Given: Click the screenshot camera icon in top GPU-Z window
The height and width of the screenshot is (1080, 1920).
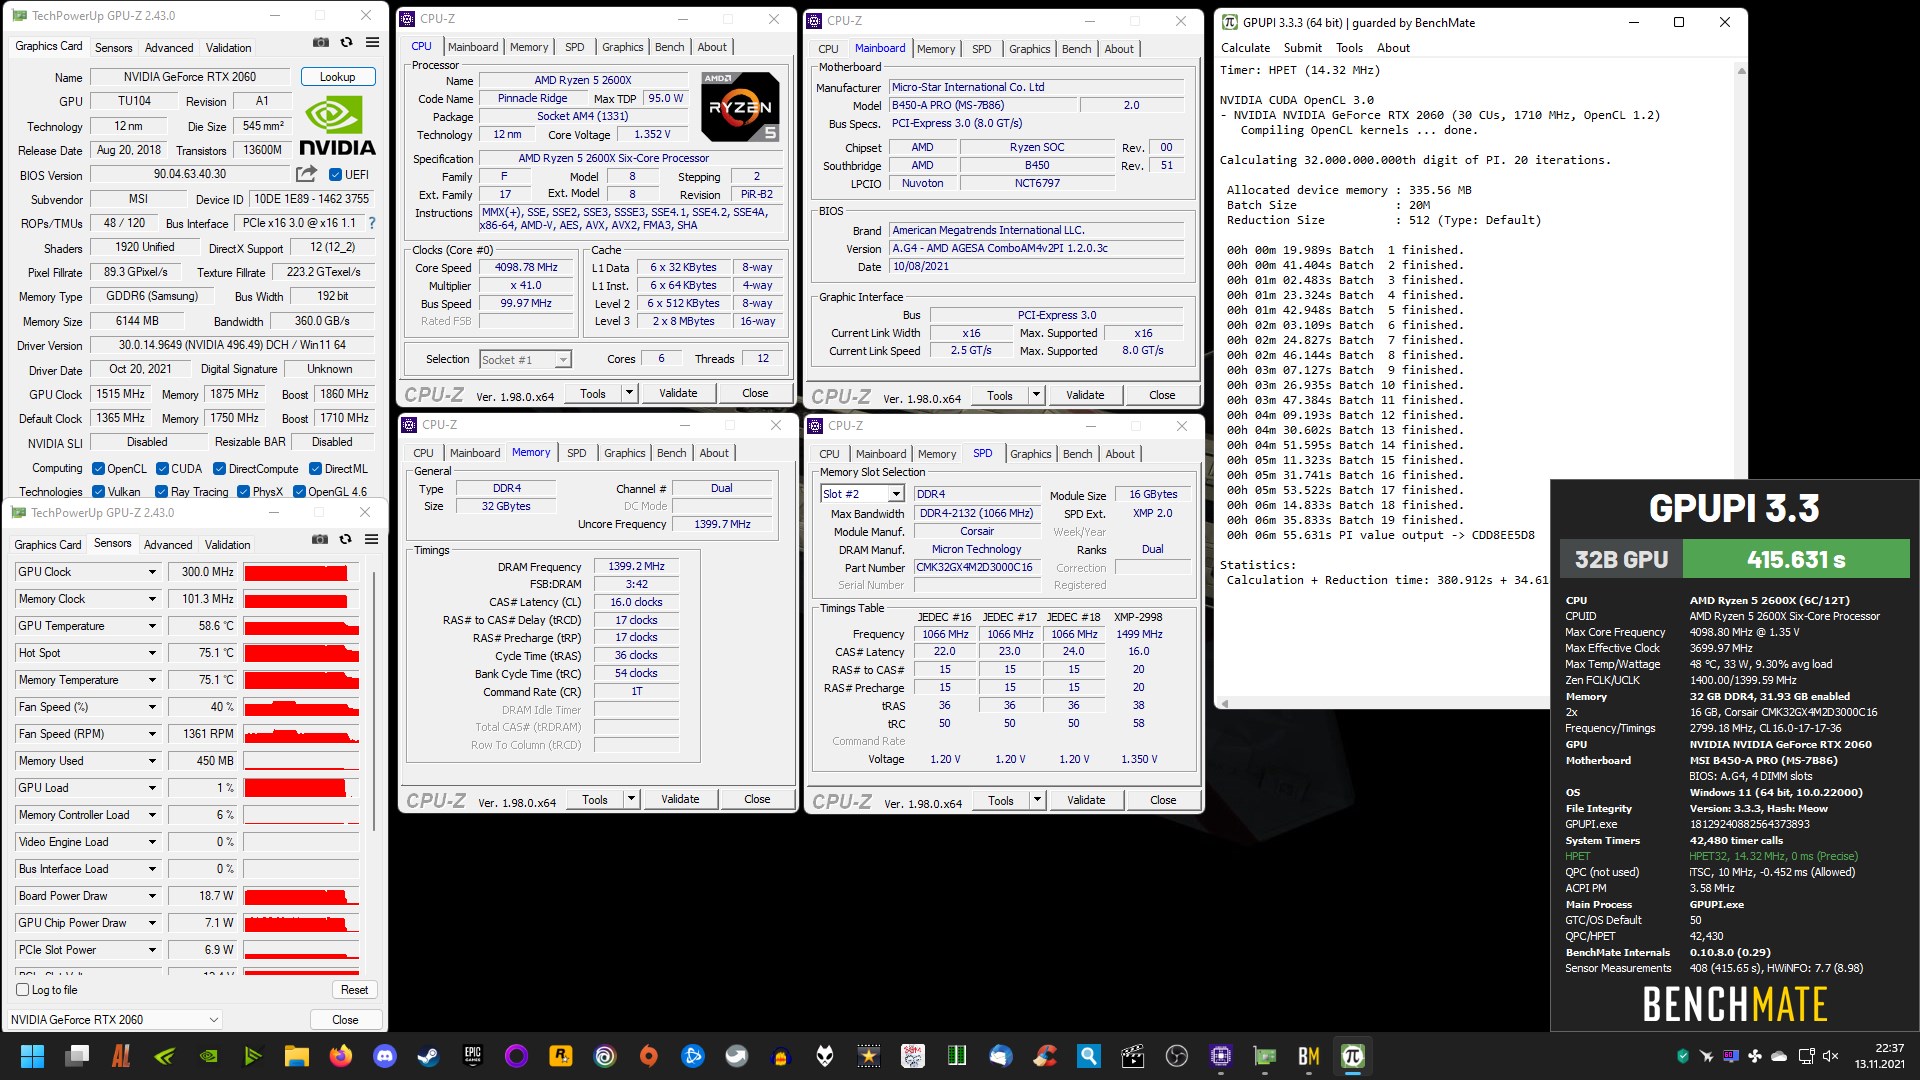Looking at the screenshot, I should (320, 43).
